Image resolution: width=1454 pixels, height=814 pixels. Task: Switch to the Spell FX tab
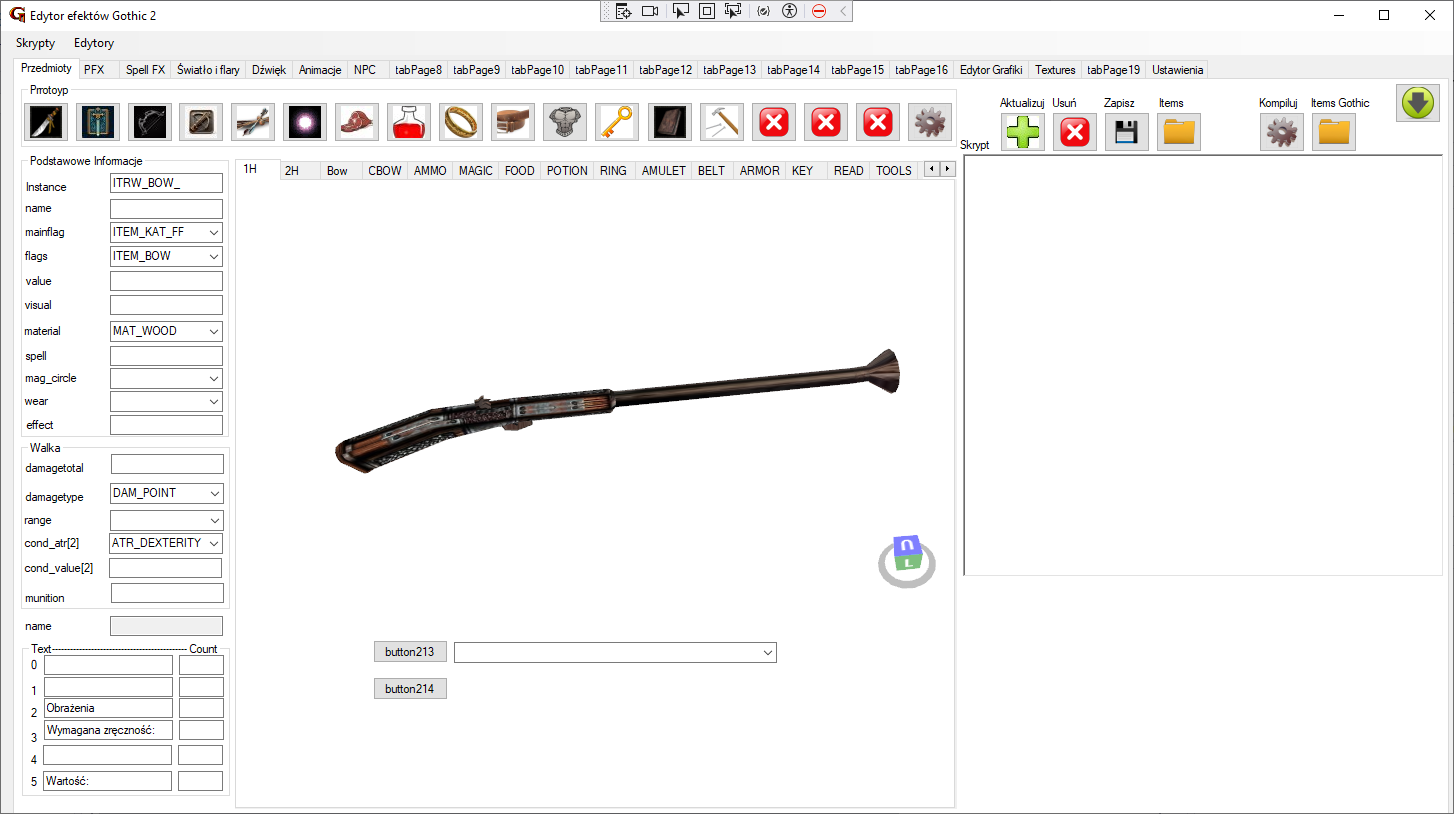pos(145,70)
